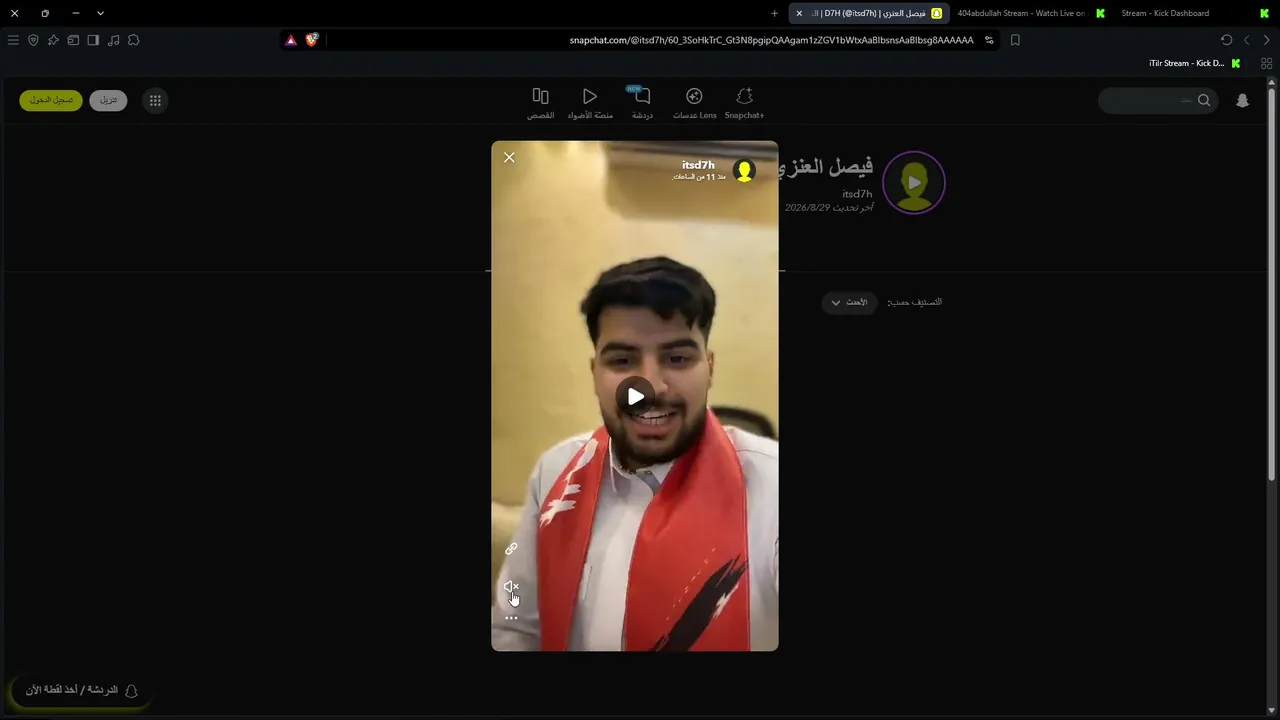Open the extensions puzzle icon
The height and width of the screenshot is (720, 1280).
(x=133, y=40)
